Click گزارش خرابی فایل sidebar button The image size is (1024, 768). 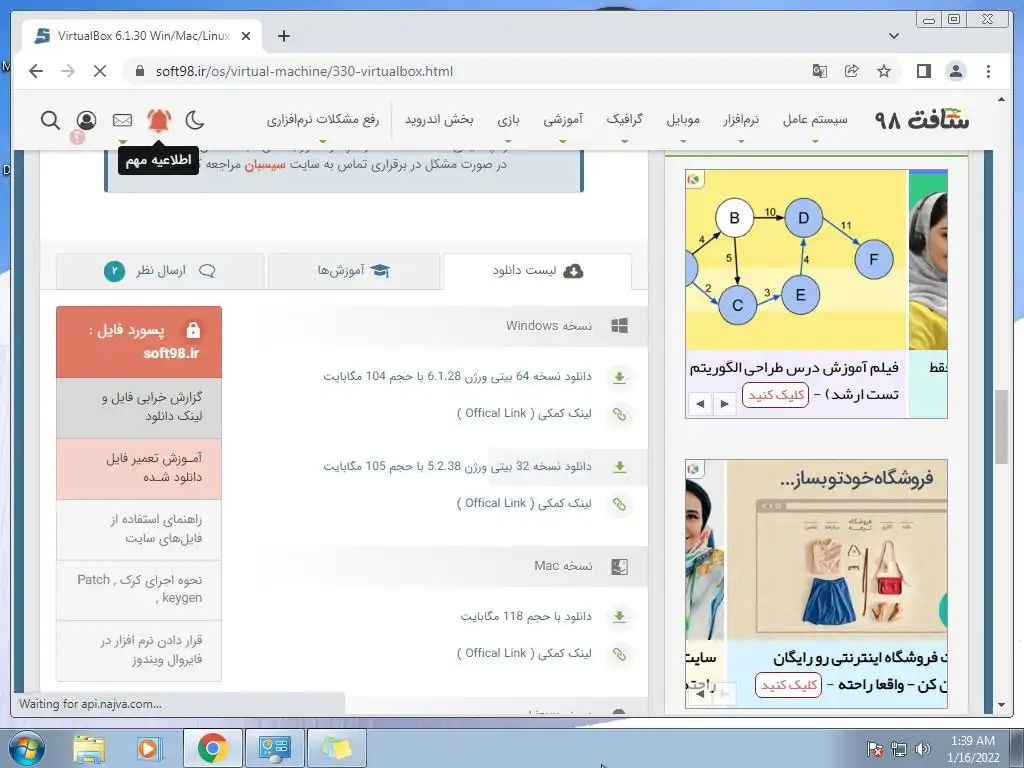coord(138,408)
